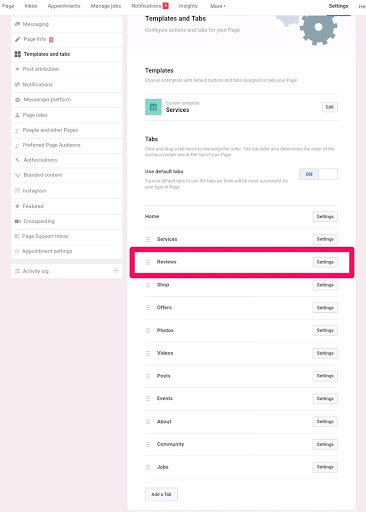Image resolution: width=366 pixels, height=512 pixels.
Task: Click the Appointment settings icon
Action: click(17, 251)
